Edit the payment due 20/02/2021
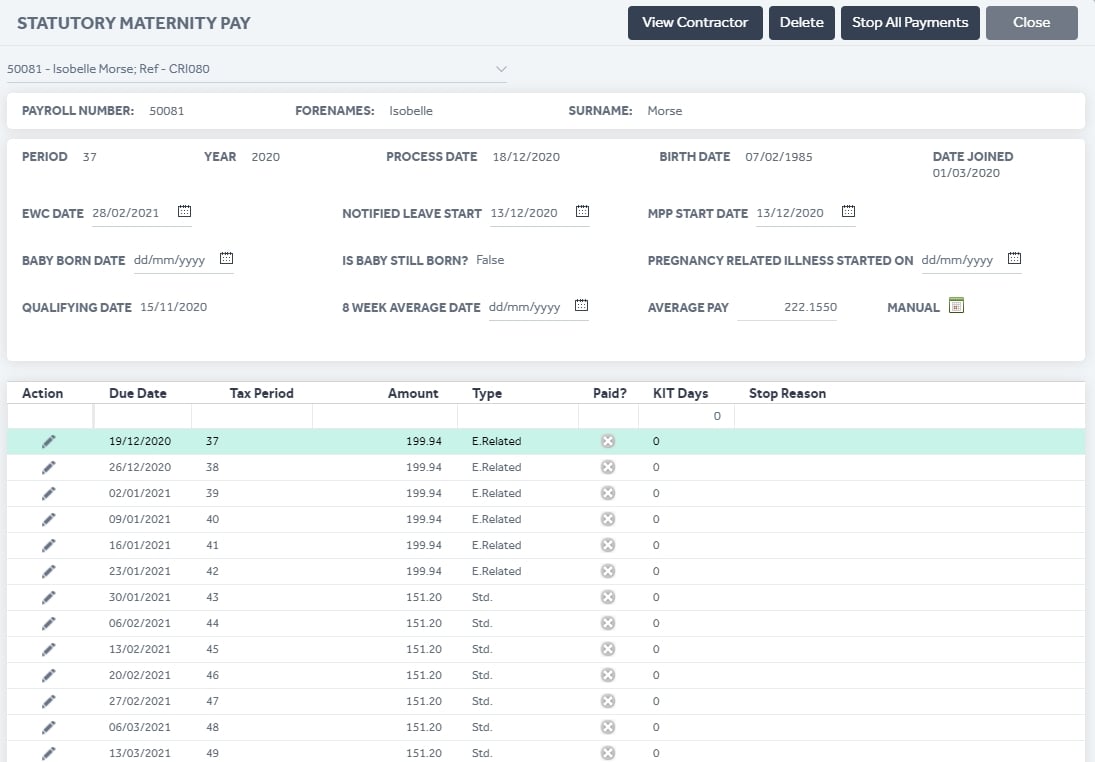 [48, 675]
